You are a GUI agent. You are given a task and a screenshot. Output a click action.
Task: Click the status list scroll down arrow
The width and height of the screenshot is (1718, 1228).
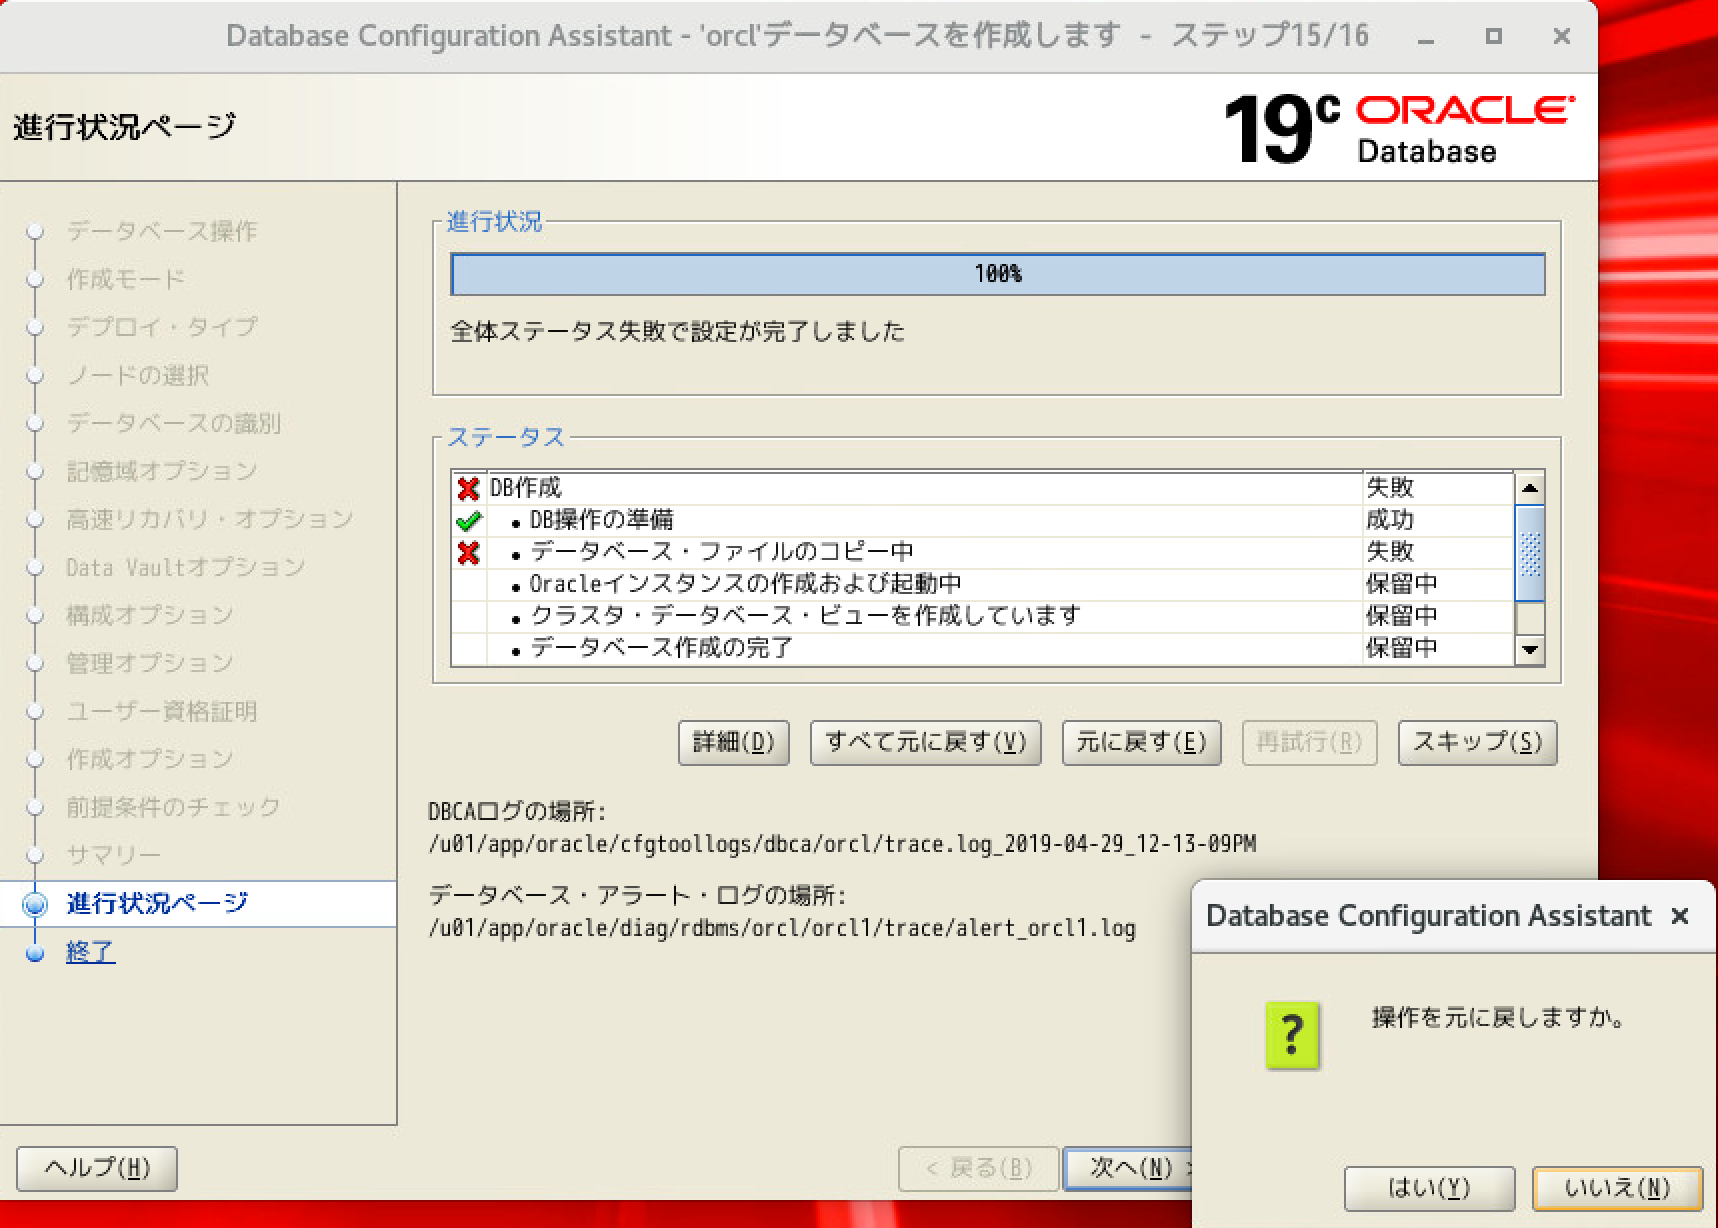(1530, 650)
